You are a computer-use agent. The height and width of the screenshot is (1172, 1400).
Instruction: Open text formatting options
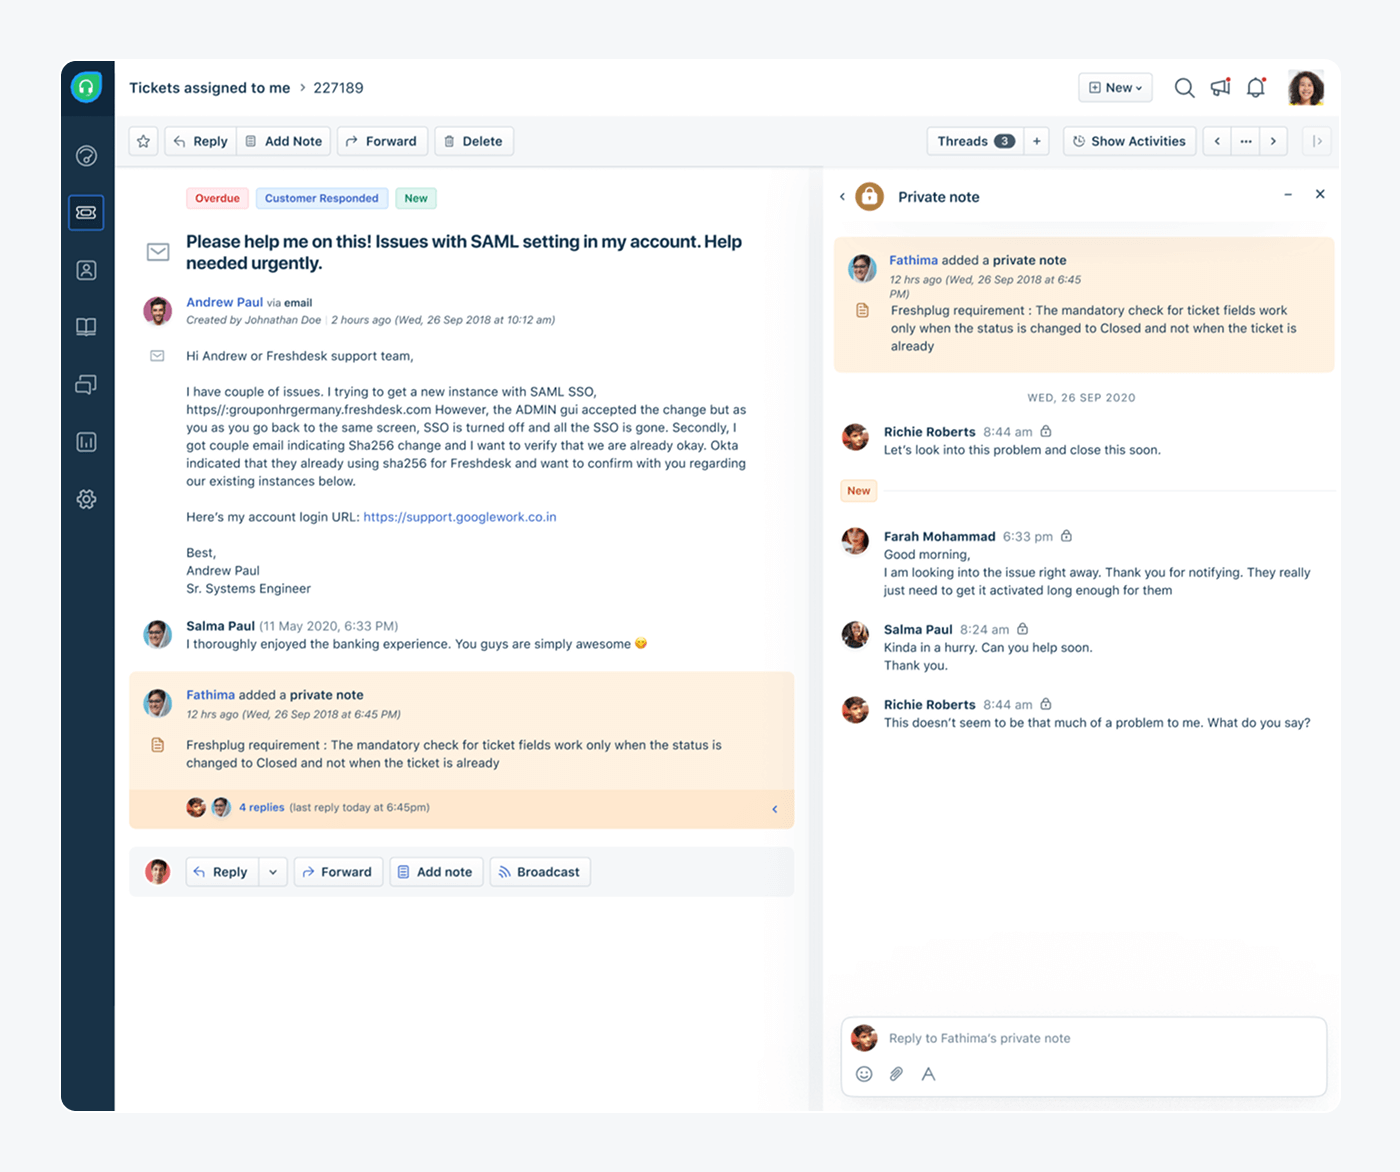(x=929, y=1074)
